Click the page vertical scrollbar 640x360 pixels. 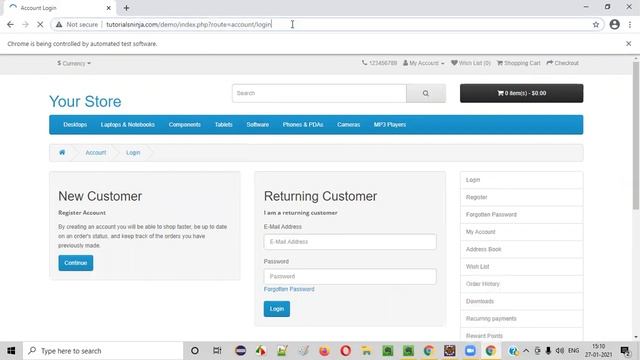pyautogui.click(x=636, y=135)
